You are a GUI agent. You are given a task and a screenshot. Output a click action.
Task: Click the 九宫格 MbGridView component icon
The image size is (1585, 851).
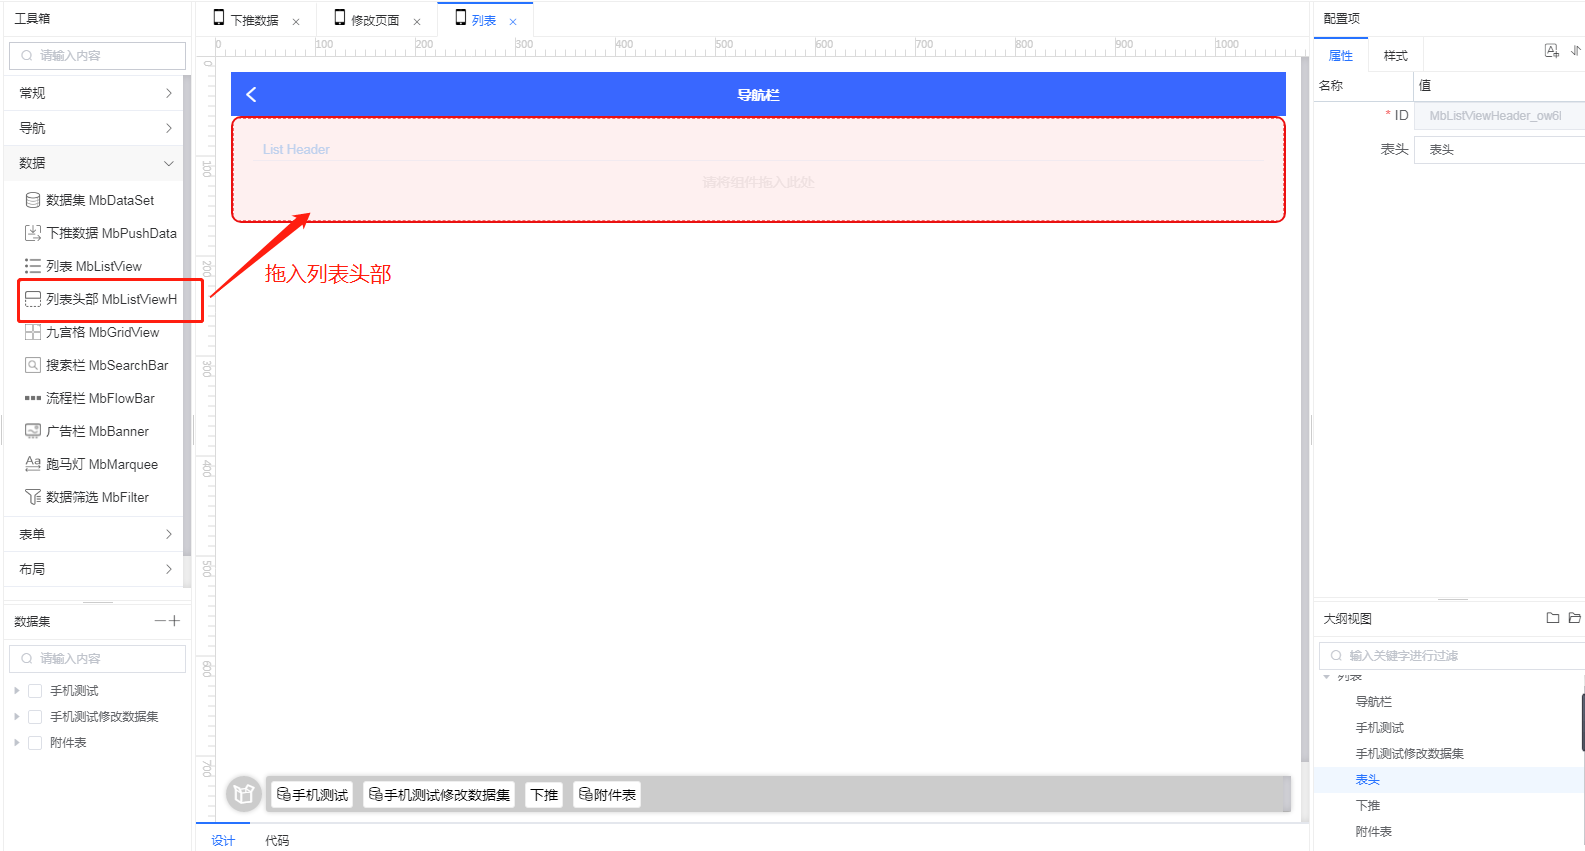coord(33,332)
